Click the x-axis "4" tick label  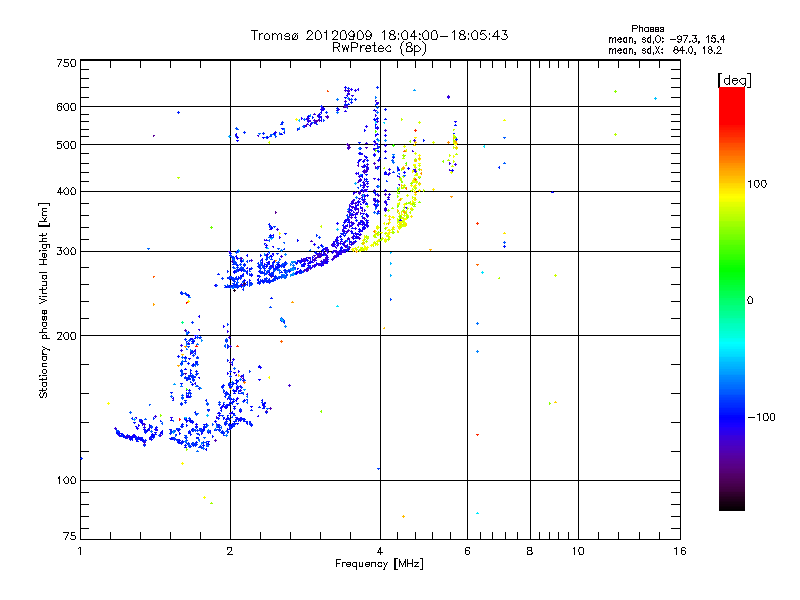380,551
